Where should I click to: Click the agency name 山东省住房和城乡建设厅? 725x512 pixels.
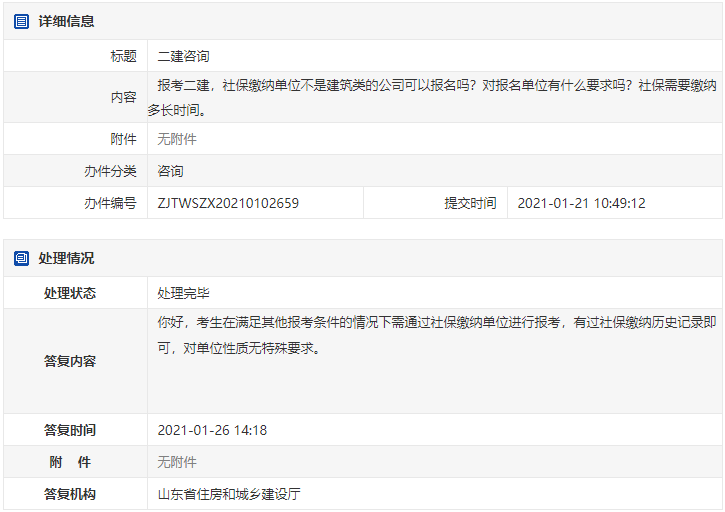(x=229, y=494)
